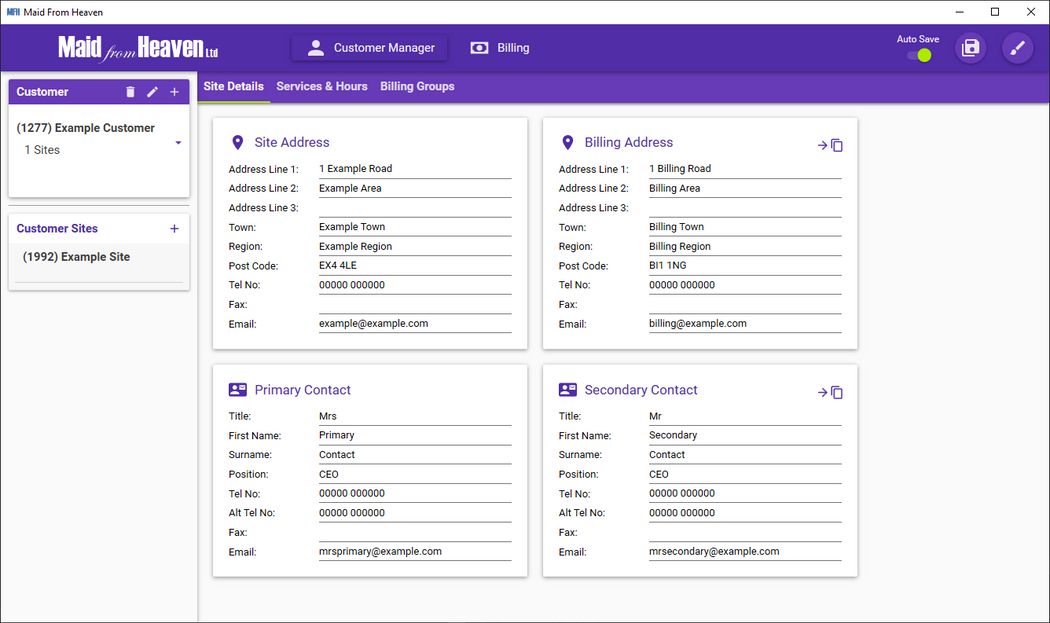Click Primary Contact First Name field
Viewport: 1050px width, 623px height.
414,435
